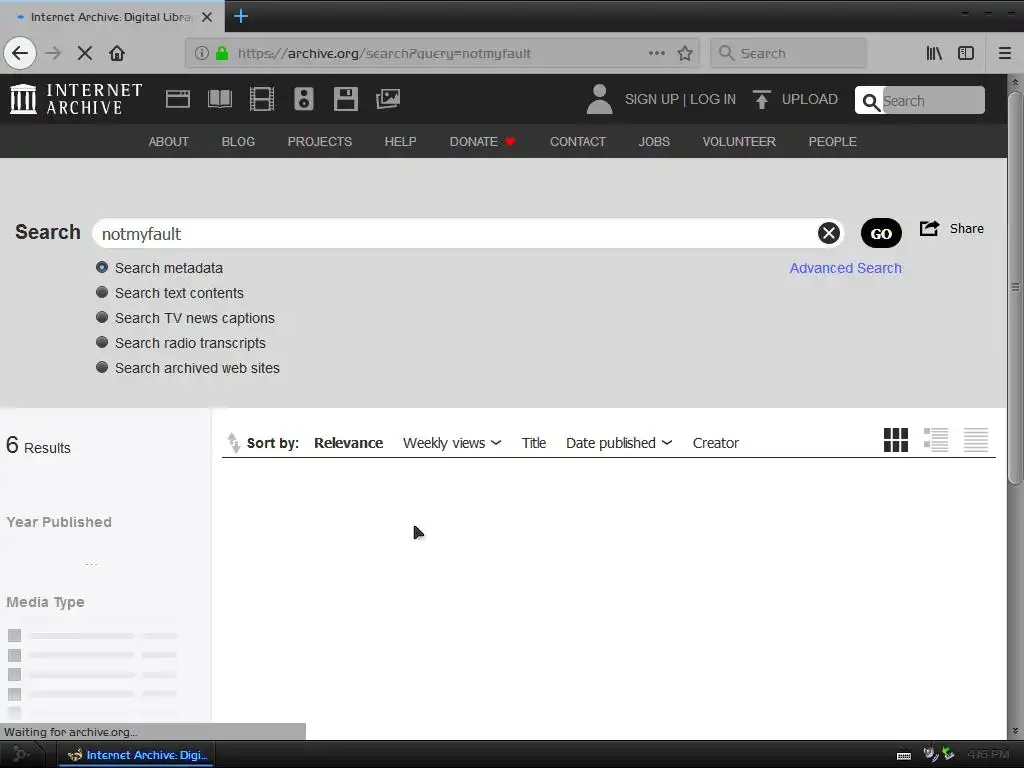1024x768 pixels.
Task: Select the Search text contents option
Action: pos(102,292)
